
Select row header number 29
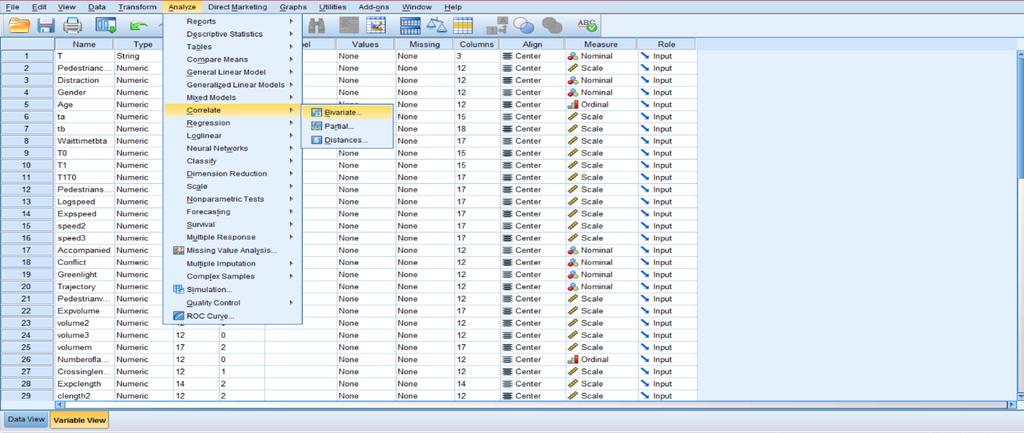click(x=27, y=396)
